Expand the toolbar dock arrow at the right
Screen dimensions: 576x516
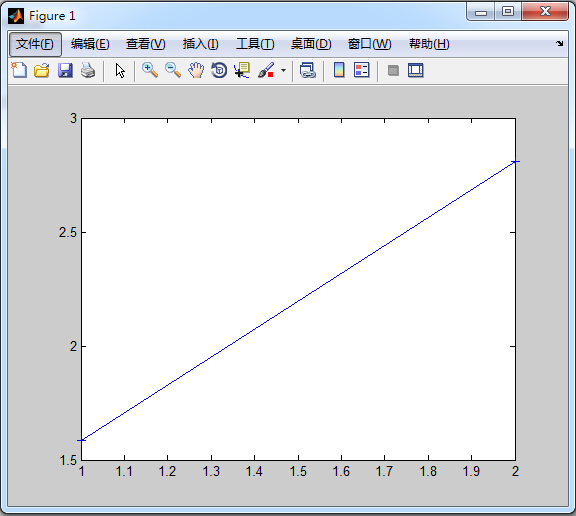coord(559,43)
